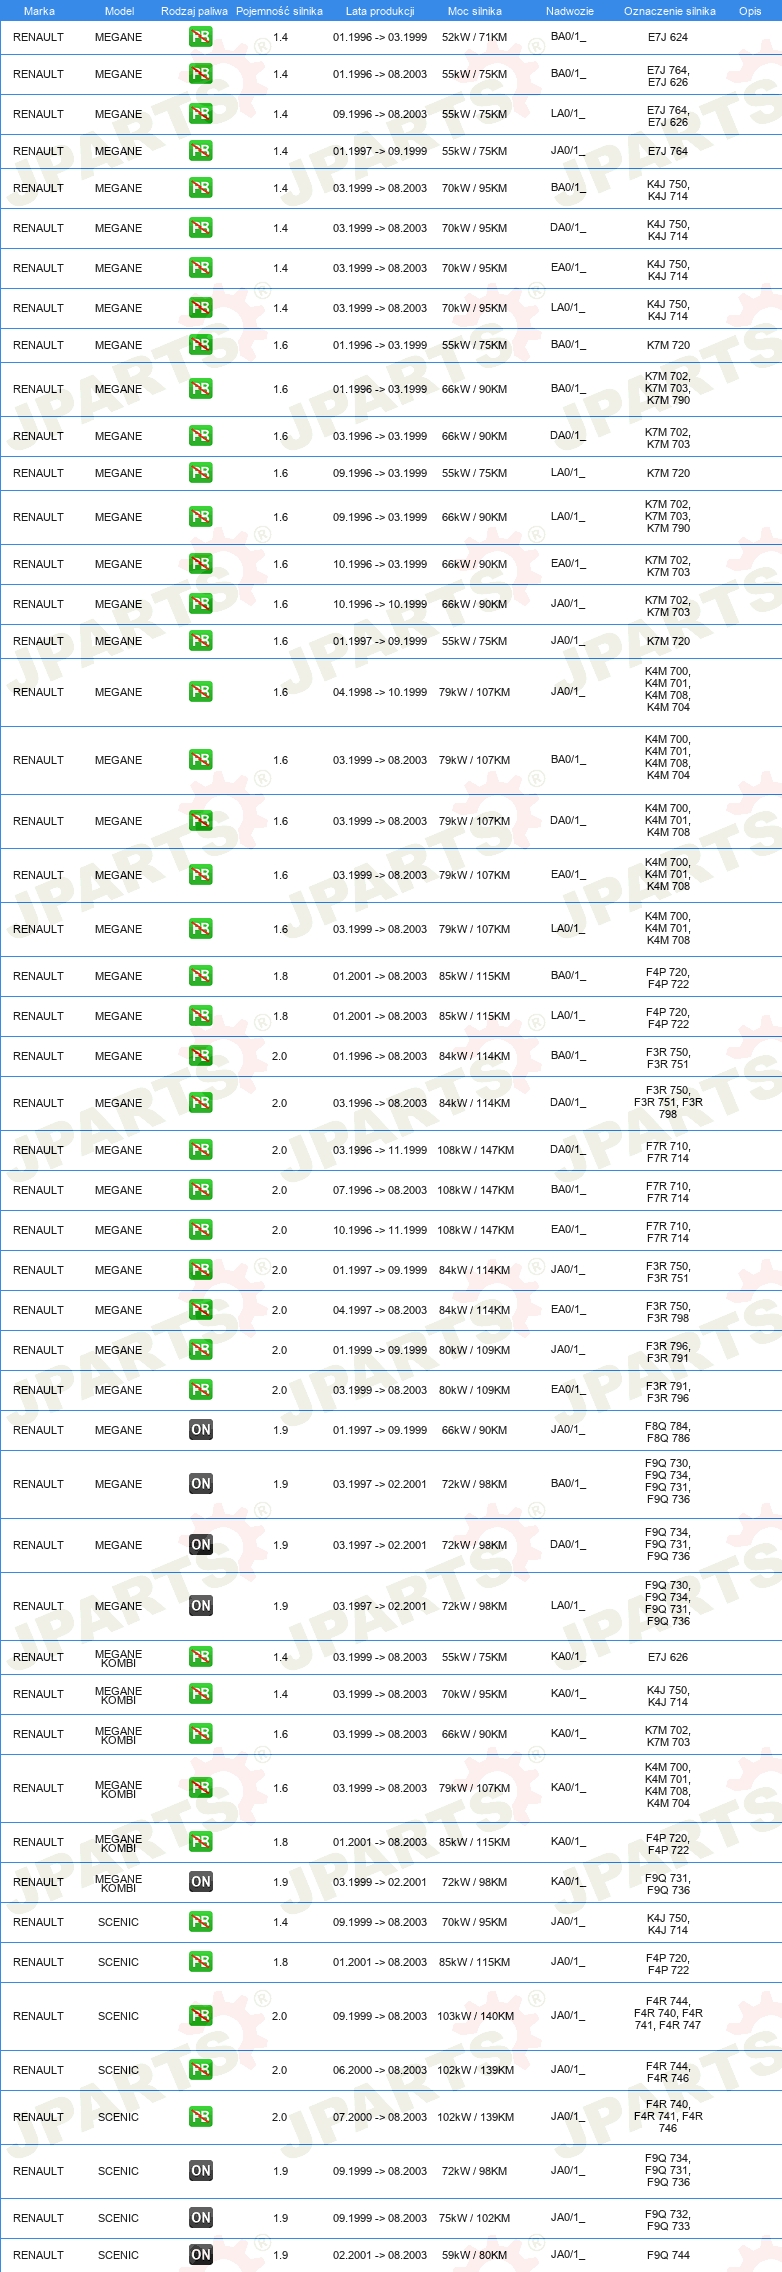Click the PB icon in the 01.1999 -> 09.1999 row
Image resolution: width=782 pixels, height=2272 pixels.
click(200, 1350)
